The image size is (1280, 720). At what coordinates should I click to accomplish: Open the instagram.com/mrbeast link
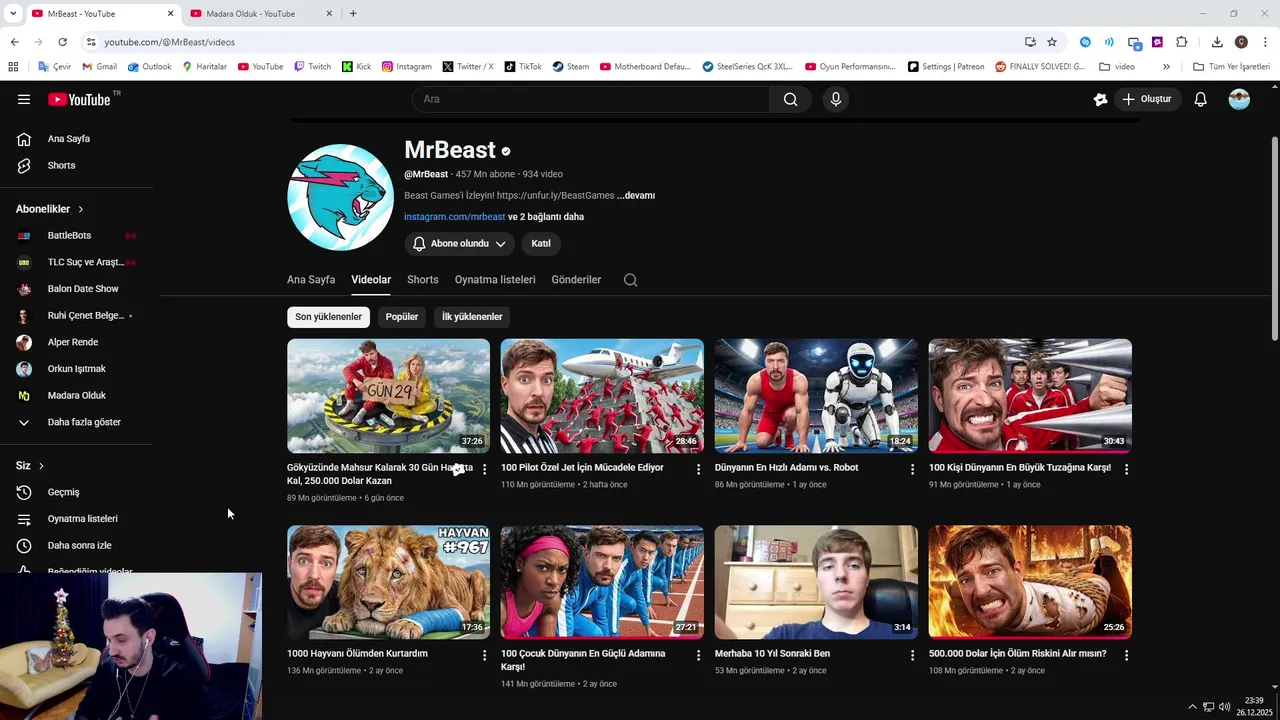tap(455, 217)
